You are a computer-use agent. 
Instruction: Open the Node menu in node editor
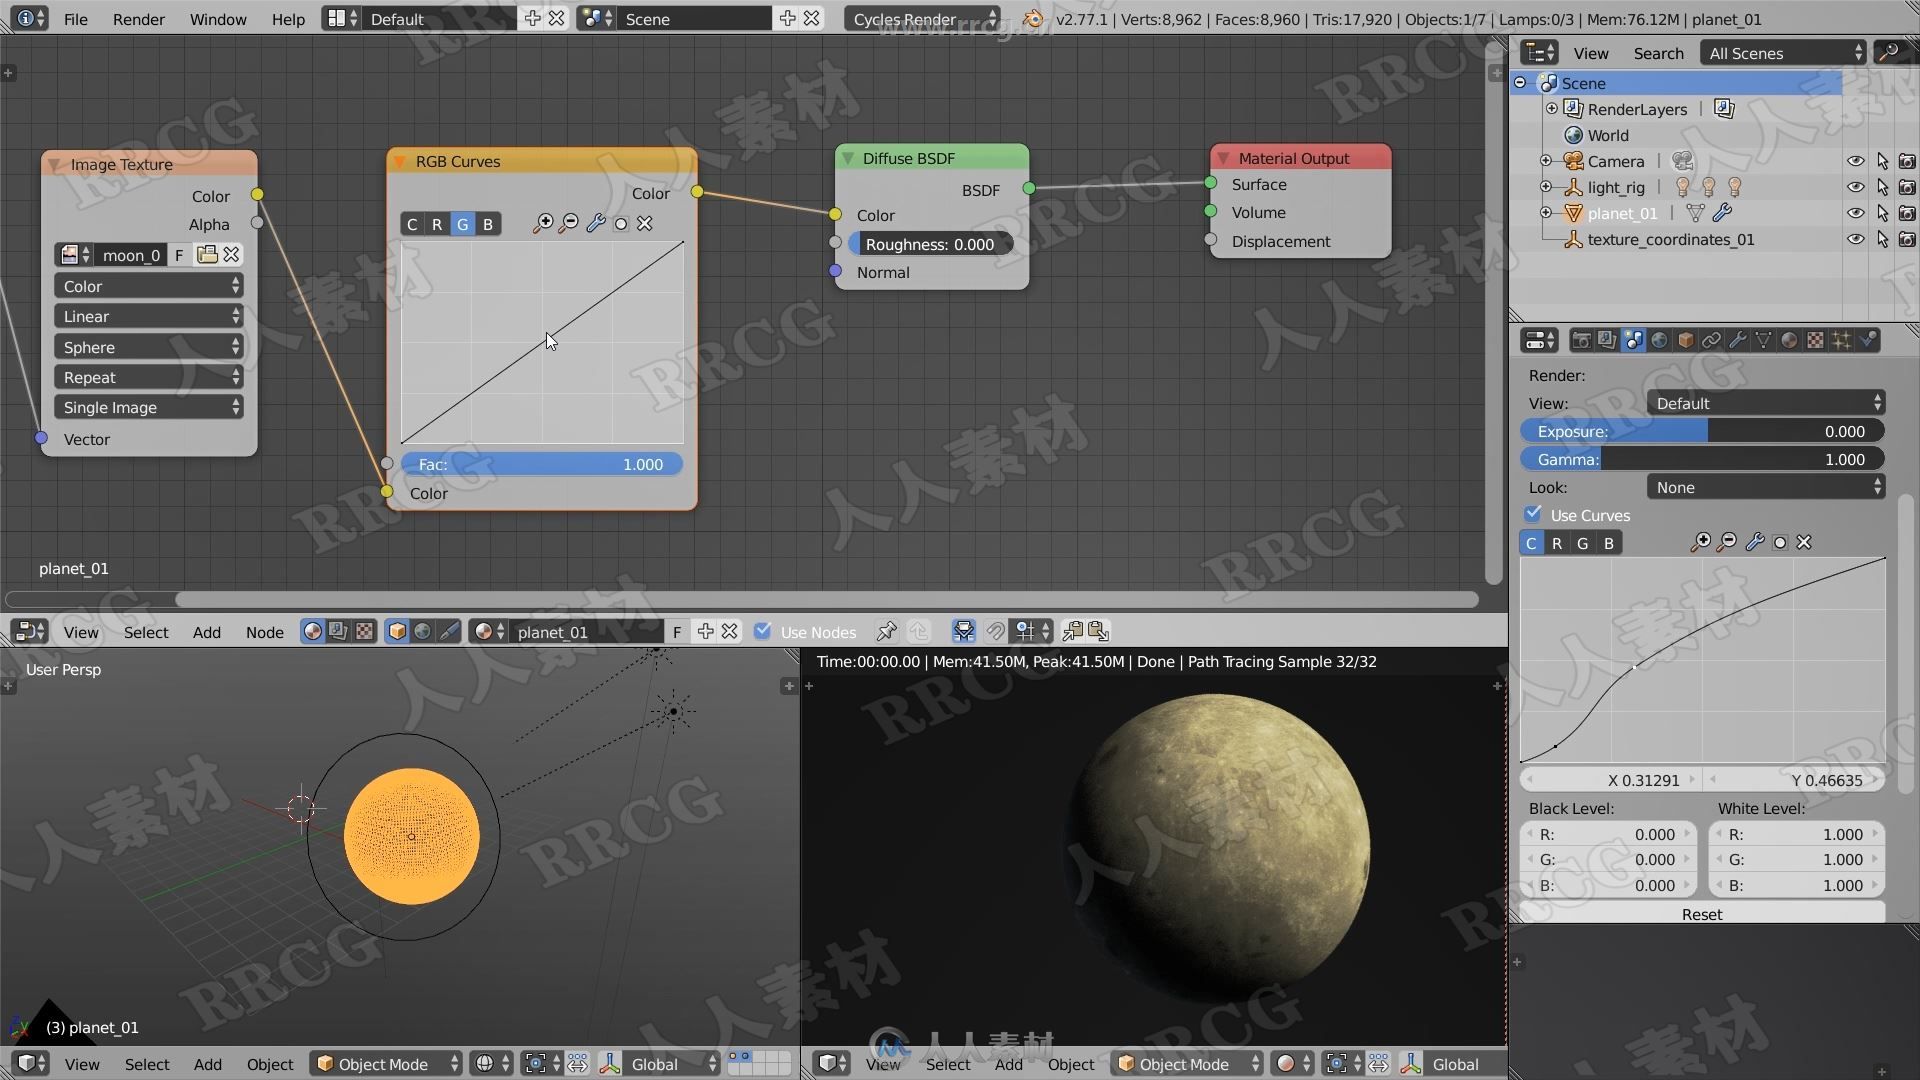pos(265,630)
